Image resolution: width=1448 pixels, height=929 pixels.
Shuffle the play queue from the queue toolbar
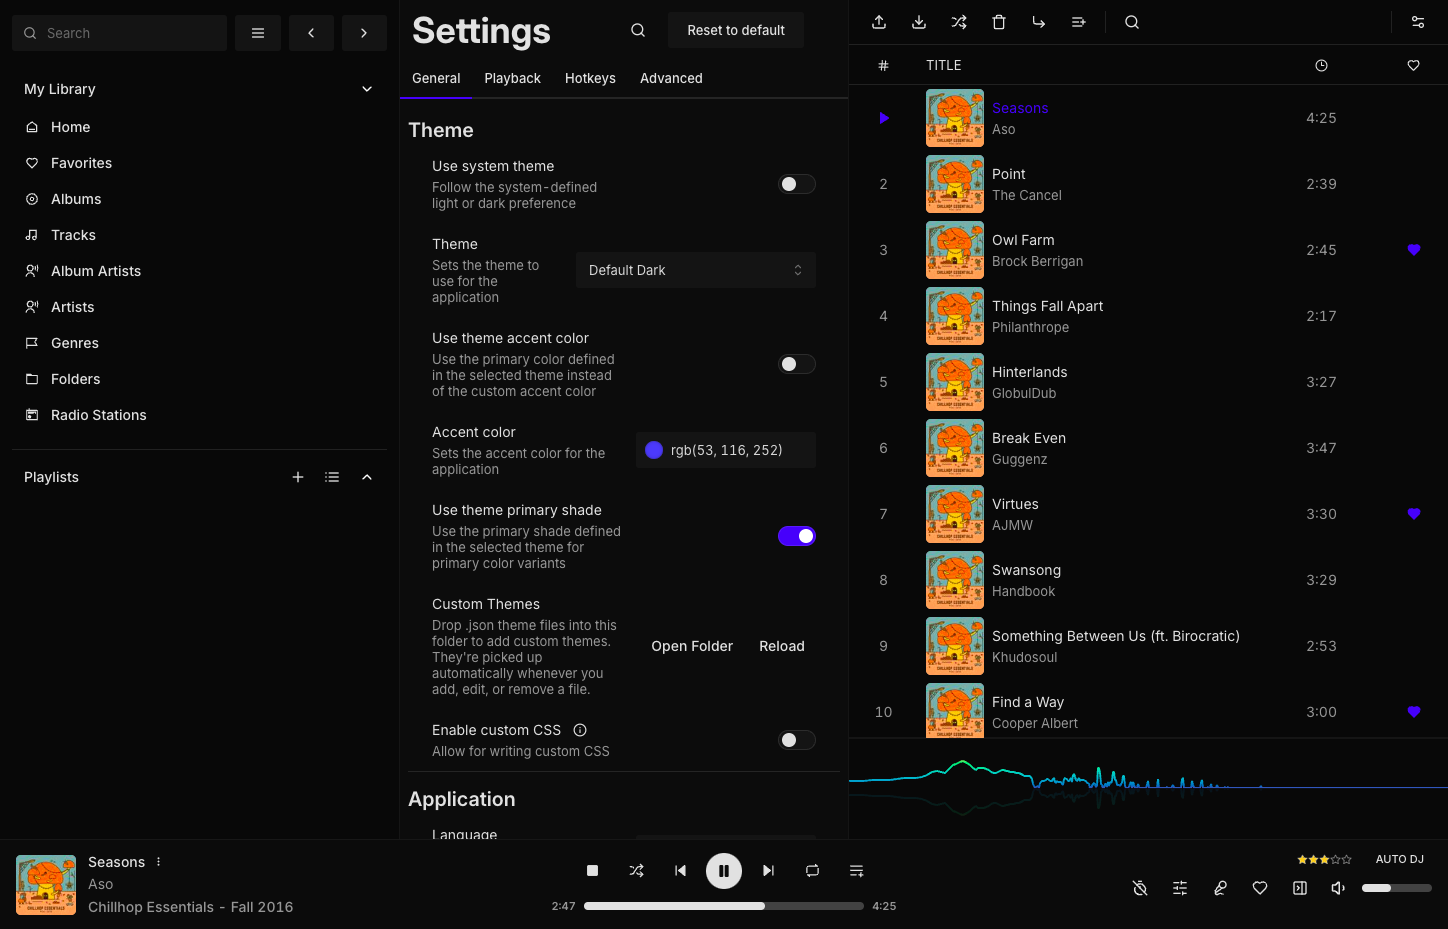pyautogui.click(x=959, y=22)
